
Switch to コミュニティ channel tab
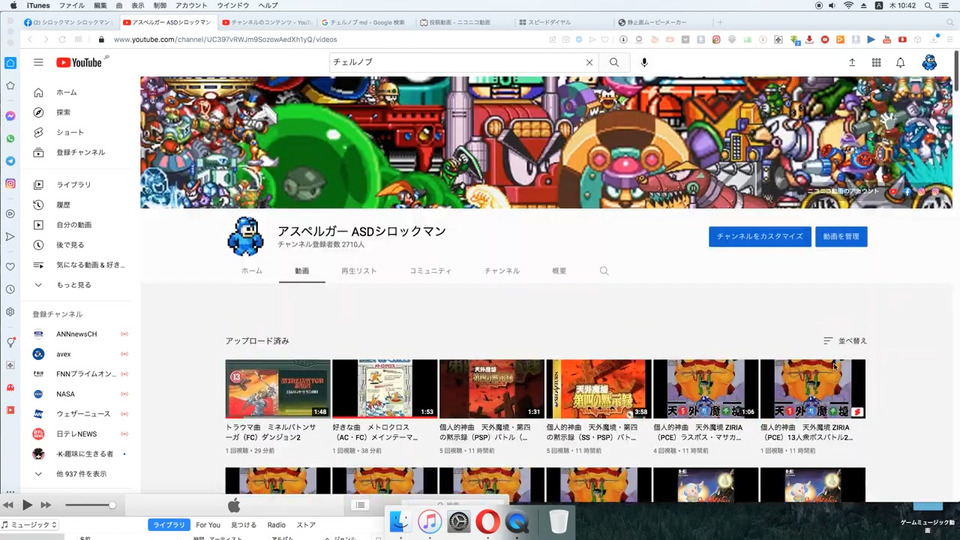coord(430,271)
